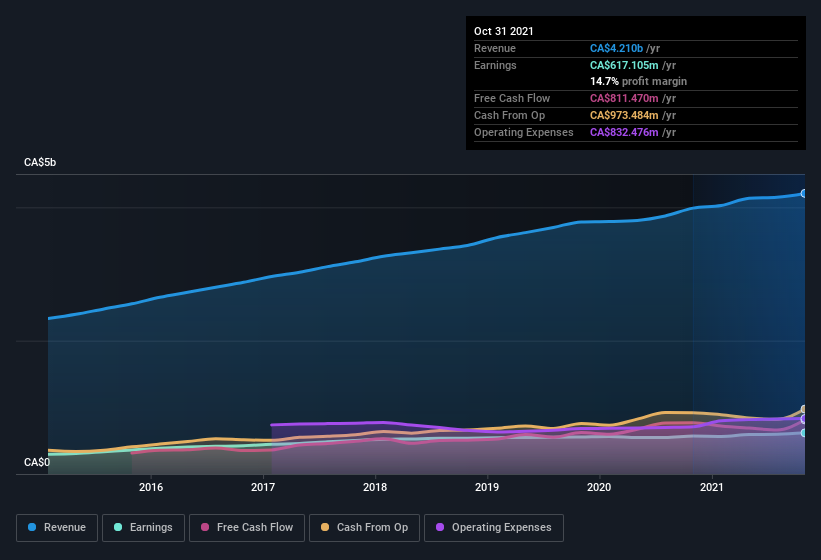Image resolution: width=821 pixels, height=560 pixels.
Task: Toggle the Operating Expenses legend button
Action: (x=494, y=528)
